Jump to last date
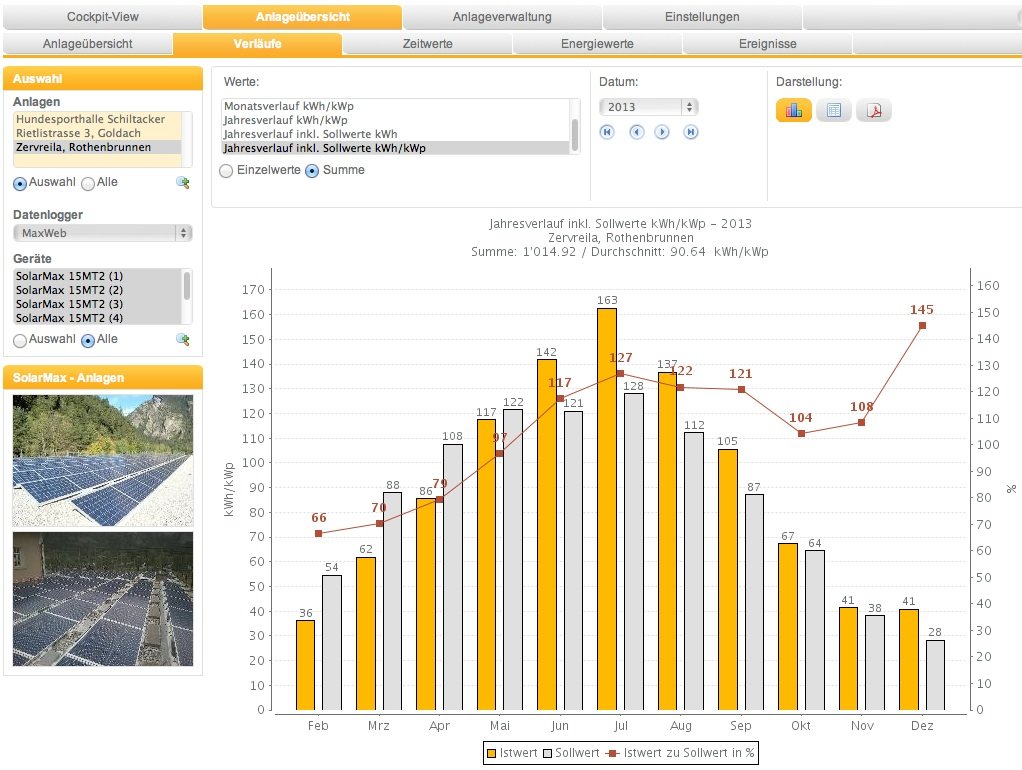This screenshot has width=1022, height=770. (x=691, y=132)
